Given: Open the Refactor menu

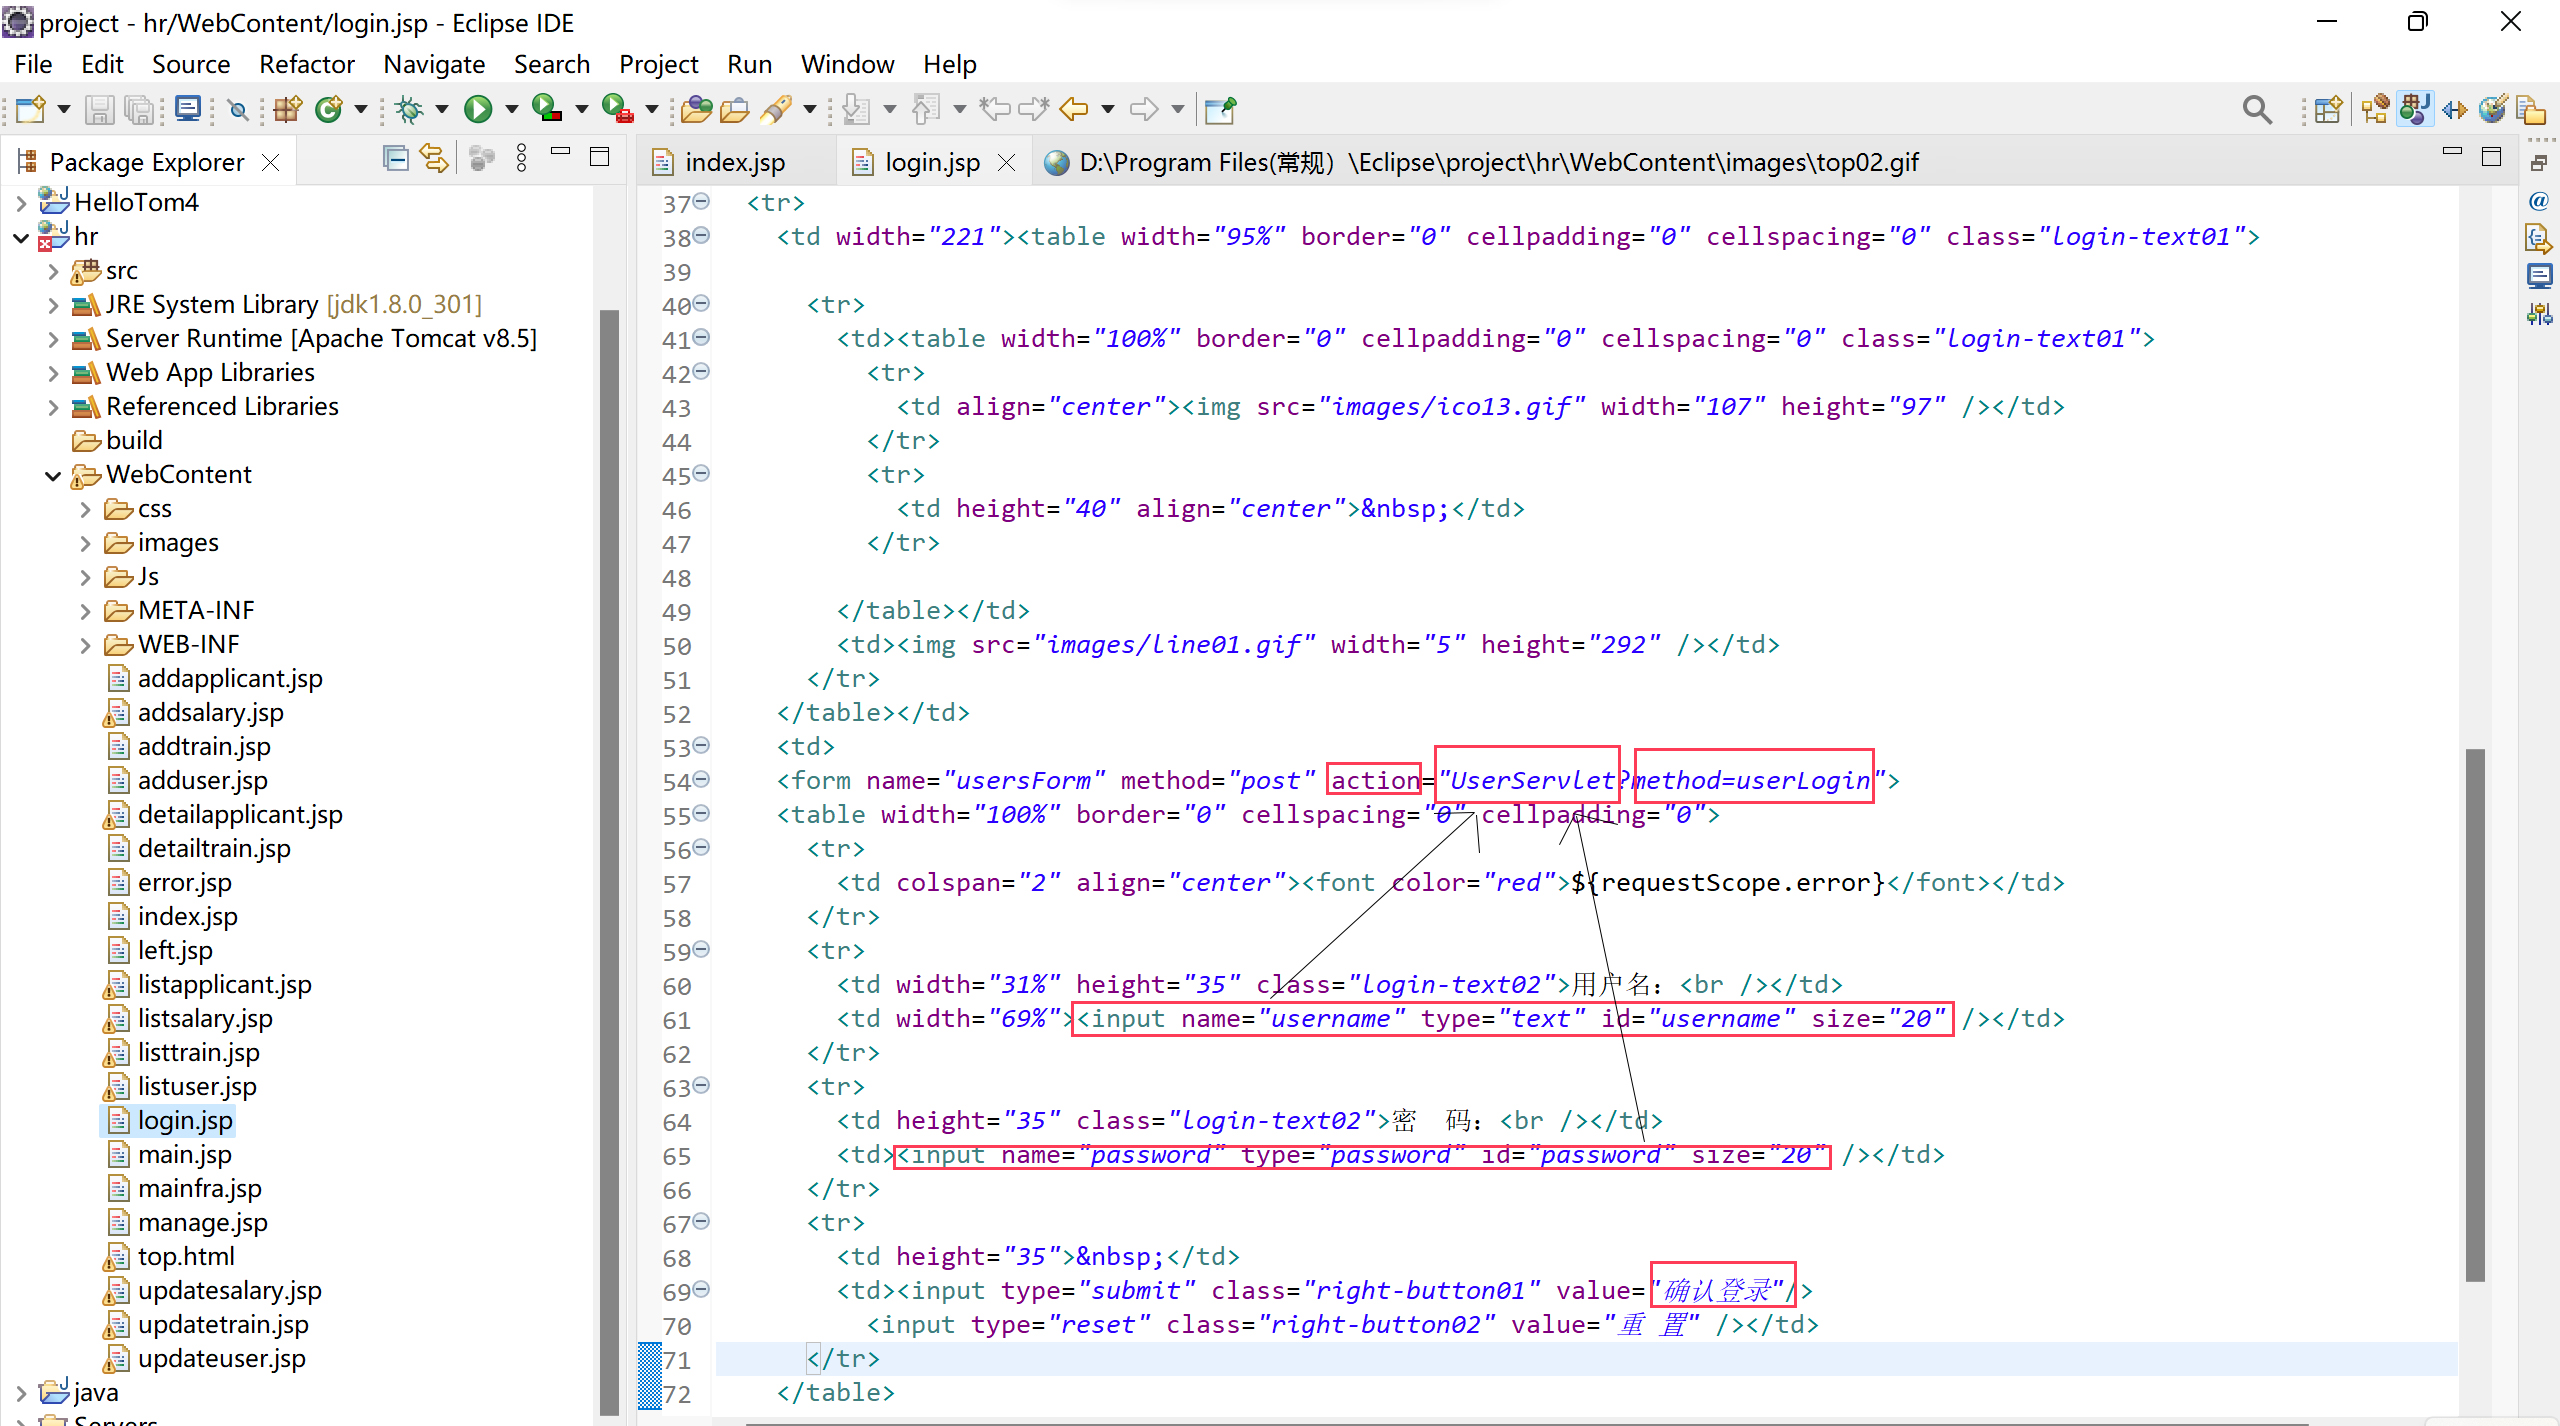Looking at the screenshot, I should click(x=306, y=64).
